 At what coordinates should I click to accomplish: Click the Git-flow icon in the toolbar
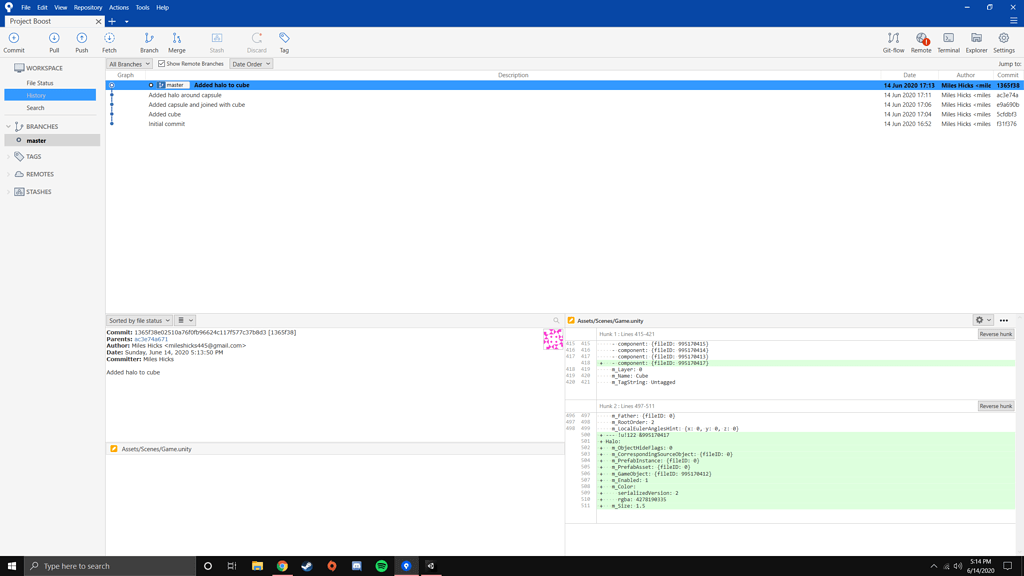[895, 40]
